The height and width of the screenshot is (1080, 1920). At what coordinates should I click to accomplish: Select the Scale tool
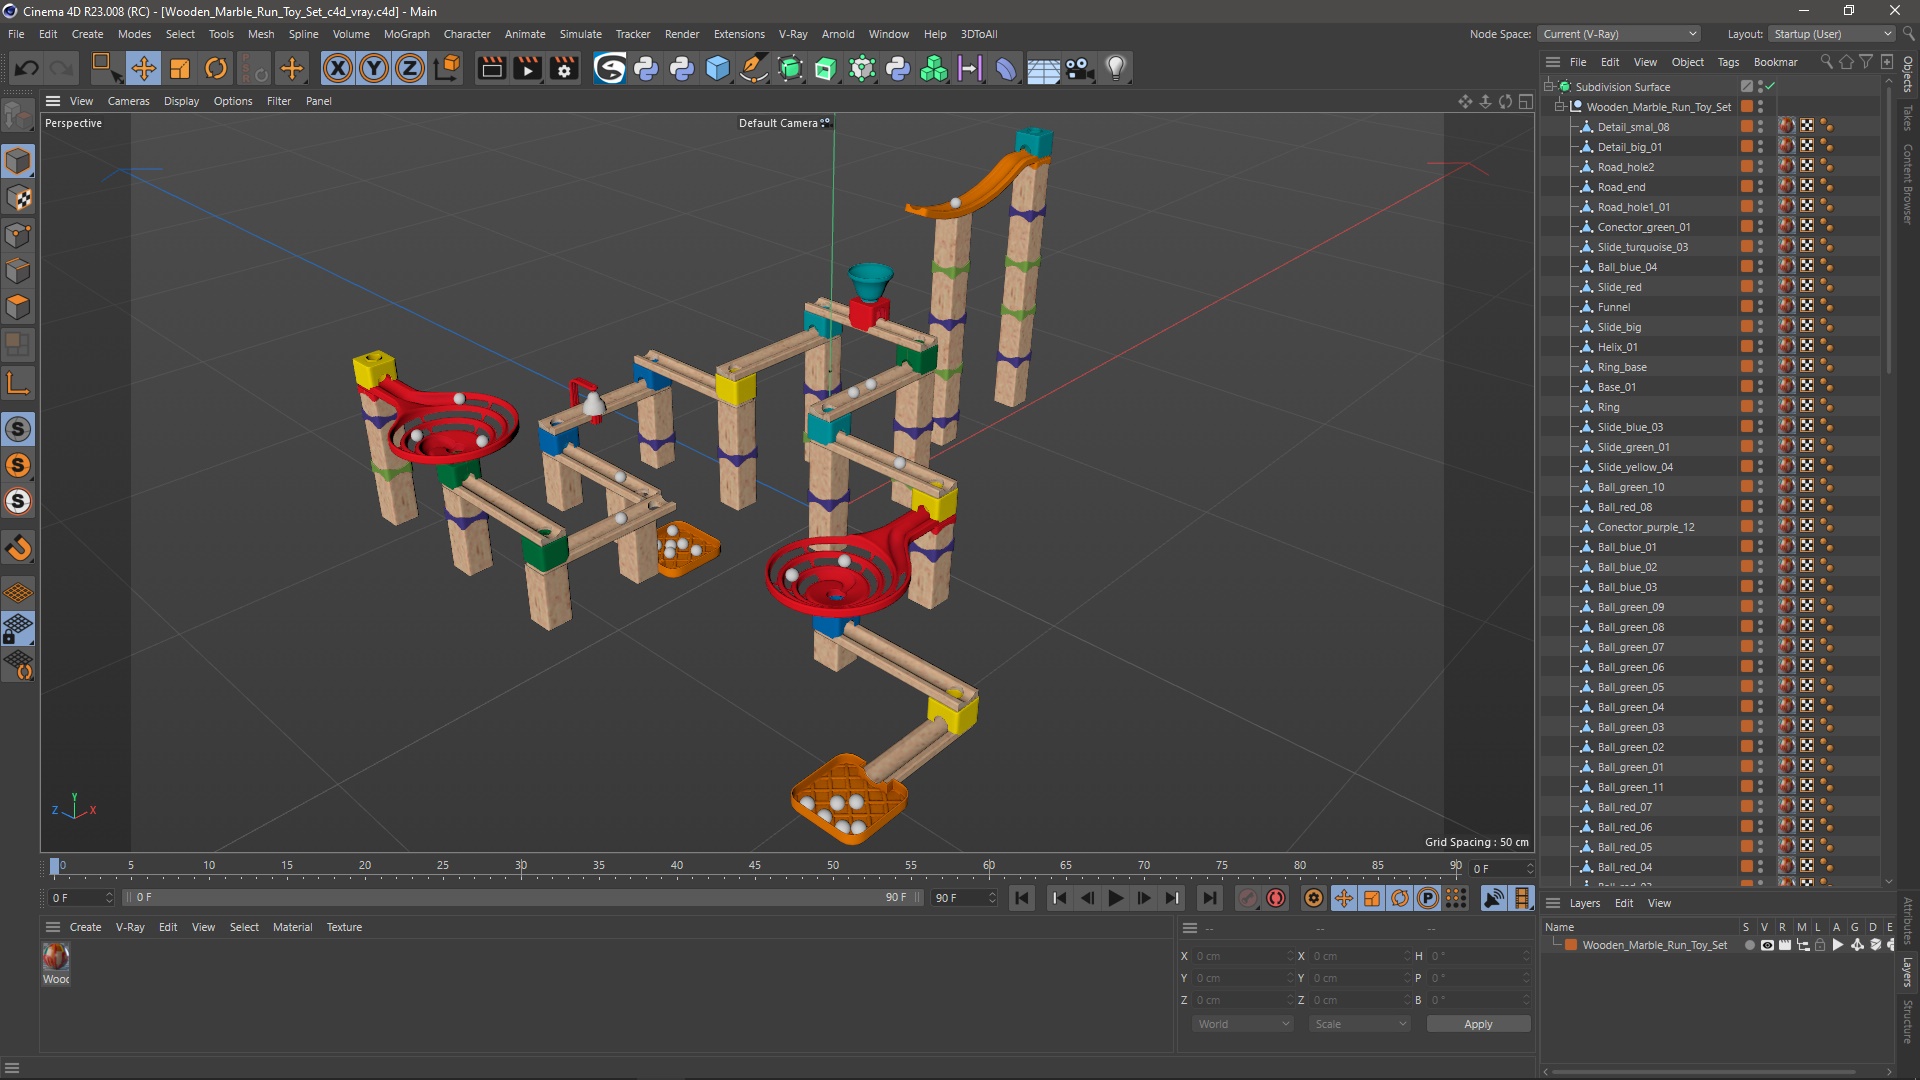(180, 68)
